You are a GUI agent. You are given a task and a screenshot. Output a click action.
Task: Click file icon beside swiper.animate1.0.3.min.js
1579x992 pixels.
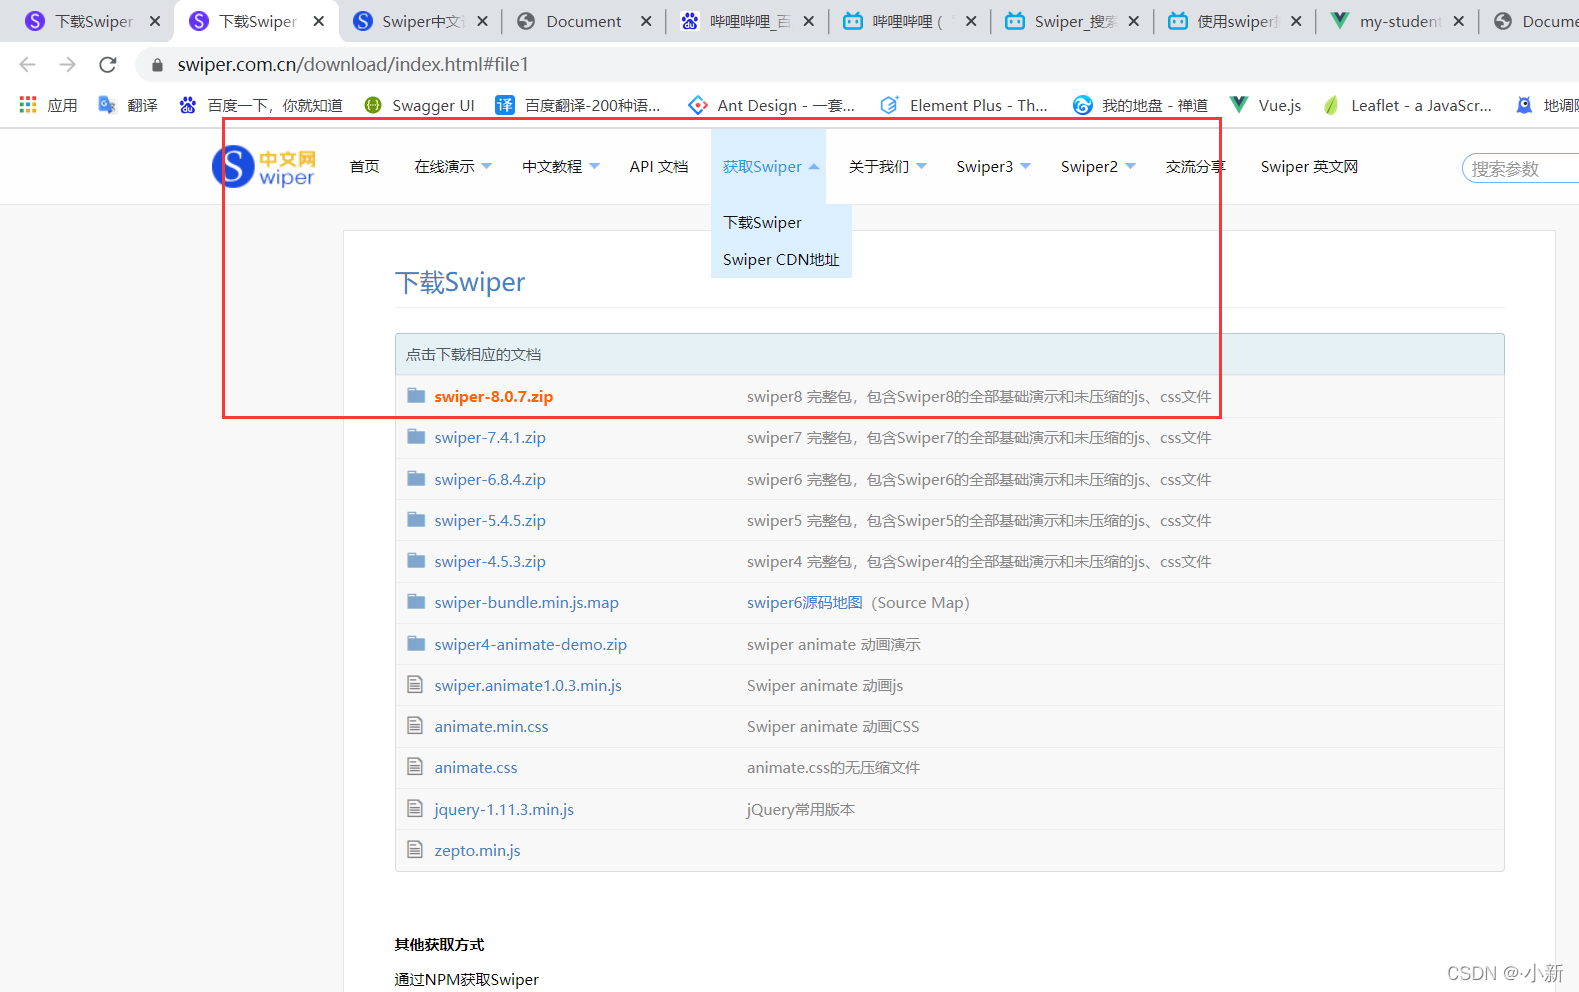[415, 684]
